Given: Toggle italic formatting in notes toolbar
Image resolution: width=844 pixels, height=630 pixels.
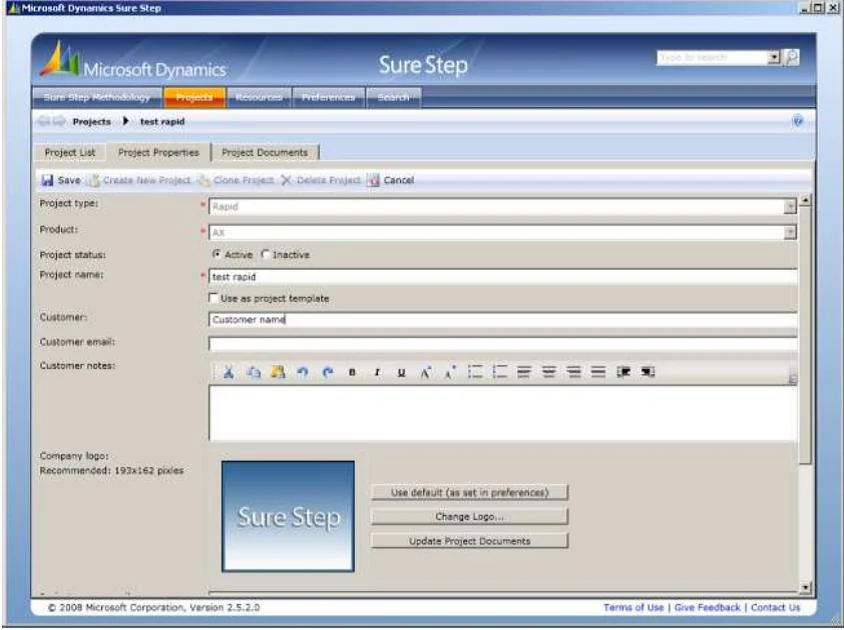Looking at the screenshot, I should click(377, 372).
